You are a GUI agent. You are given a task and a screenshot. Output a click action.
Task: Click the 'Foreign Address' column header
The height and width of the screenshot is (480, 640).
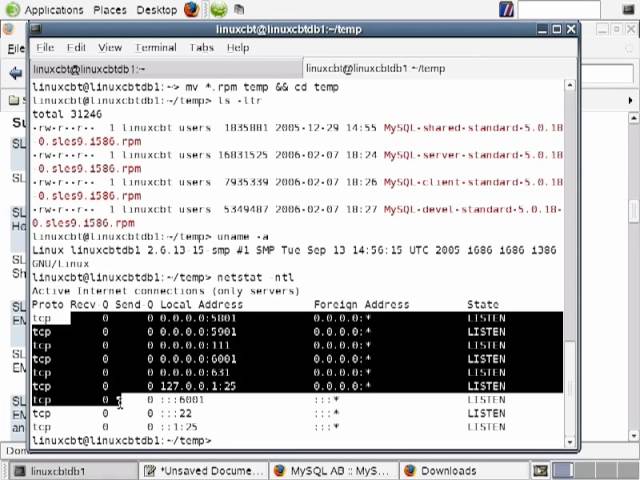pos(361,304)
